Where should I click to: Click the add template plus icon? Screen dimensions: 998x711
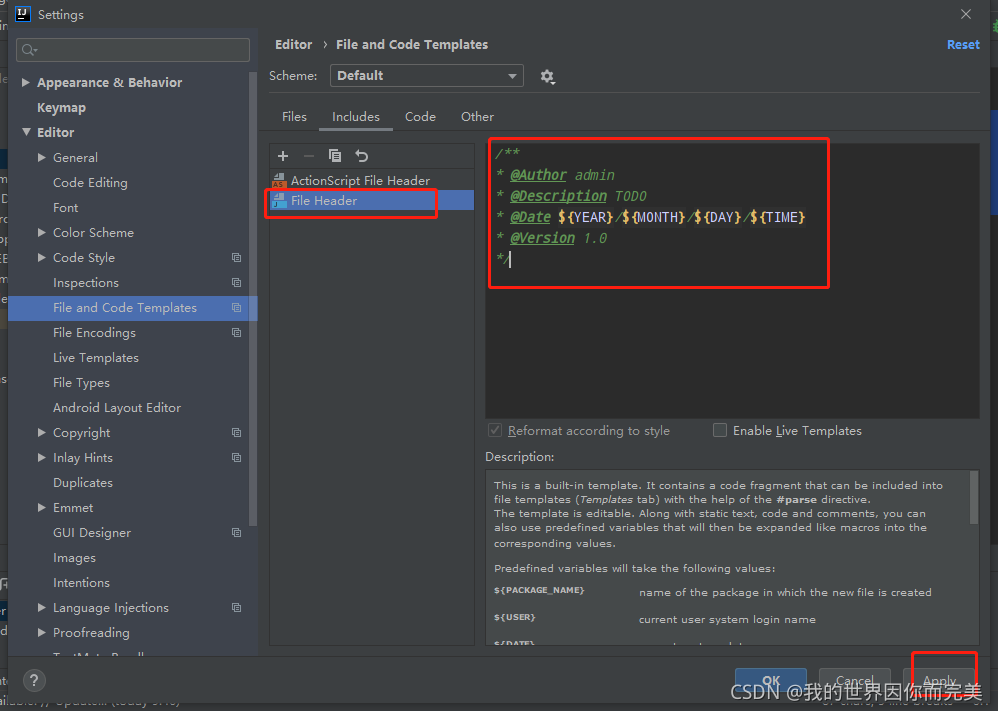[283, 156]
